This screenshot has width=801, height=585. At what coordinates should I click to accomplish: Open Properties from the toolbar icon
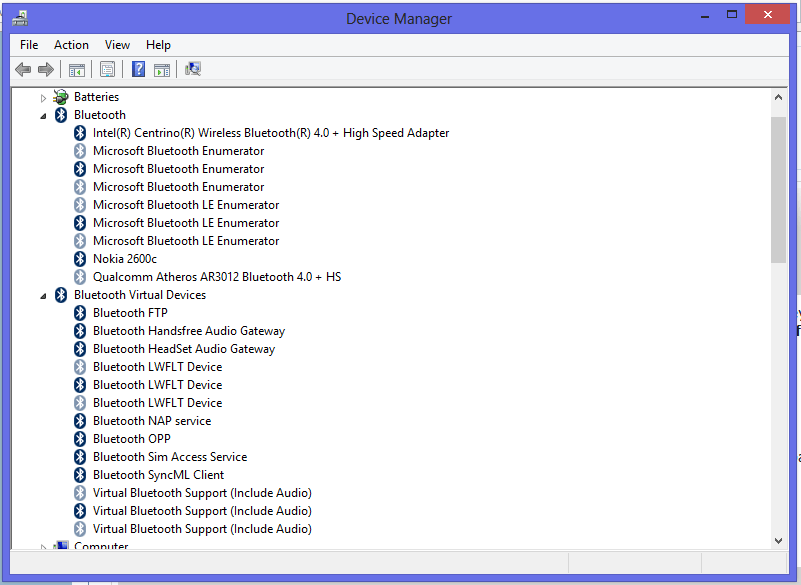click(x=107, y=69)
